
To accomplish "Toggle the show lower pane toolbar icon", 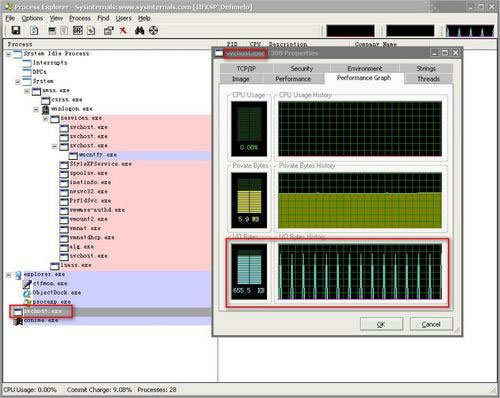I will click(78, 31).
